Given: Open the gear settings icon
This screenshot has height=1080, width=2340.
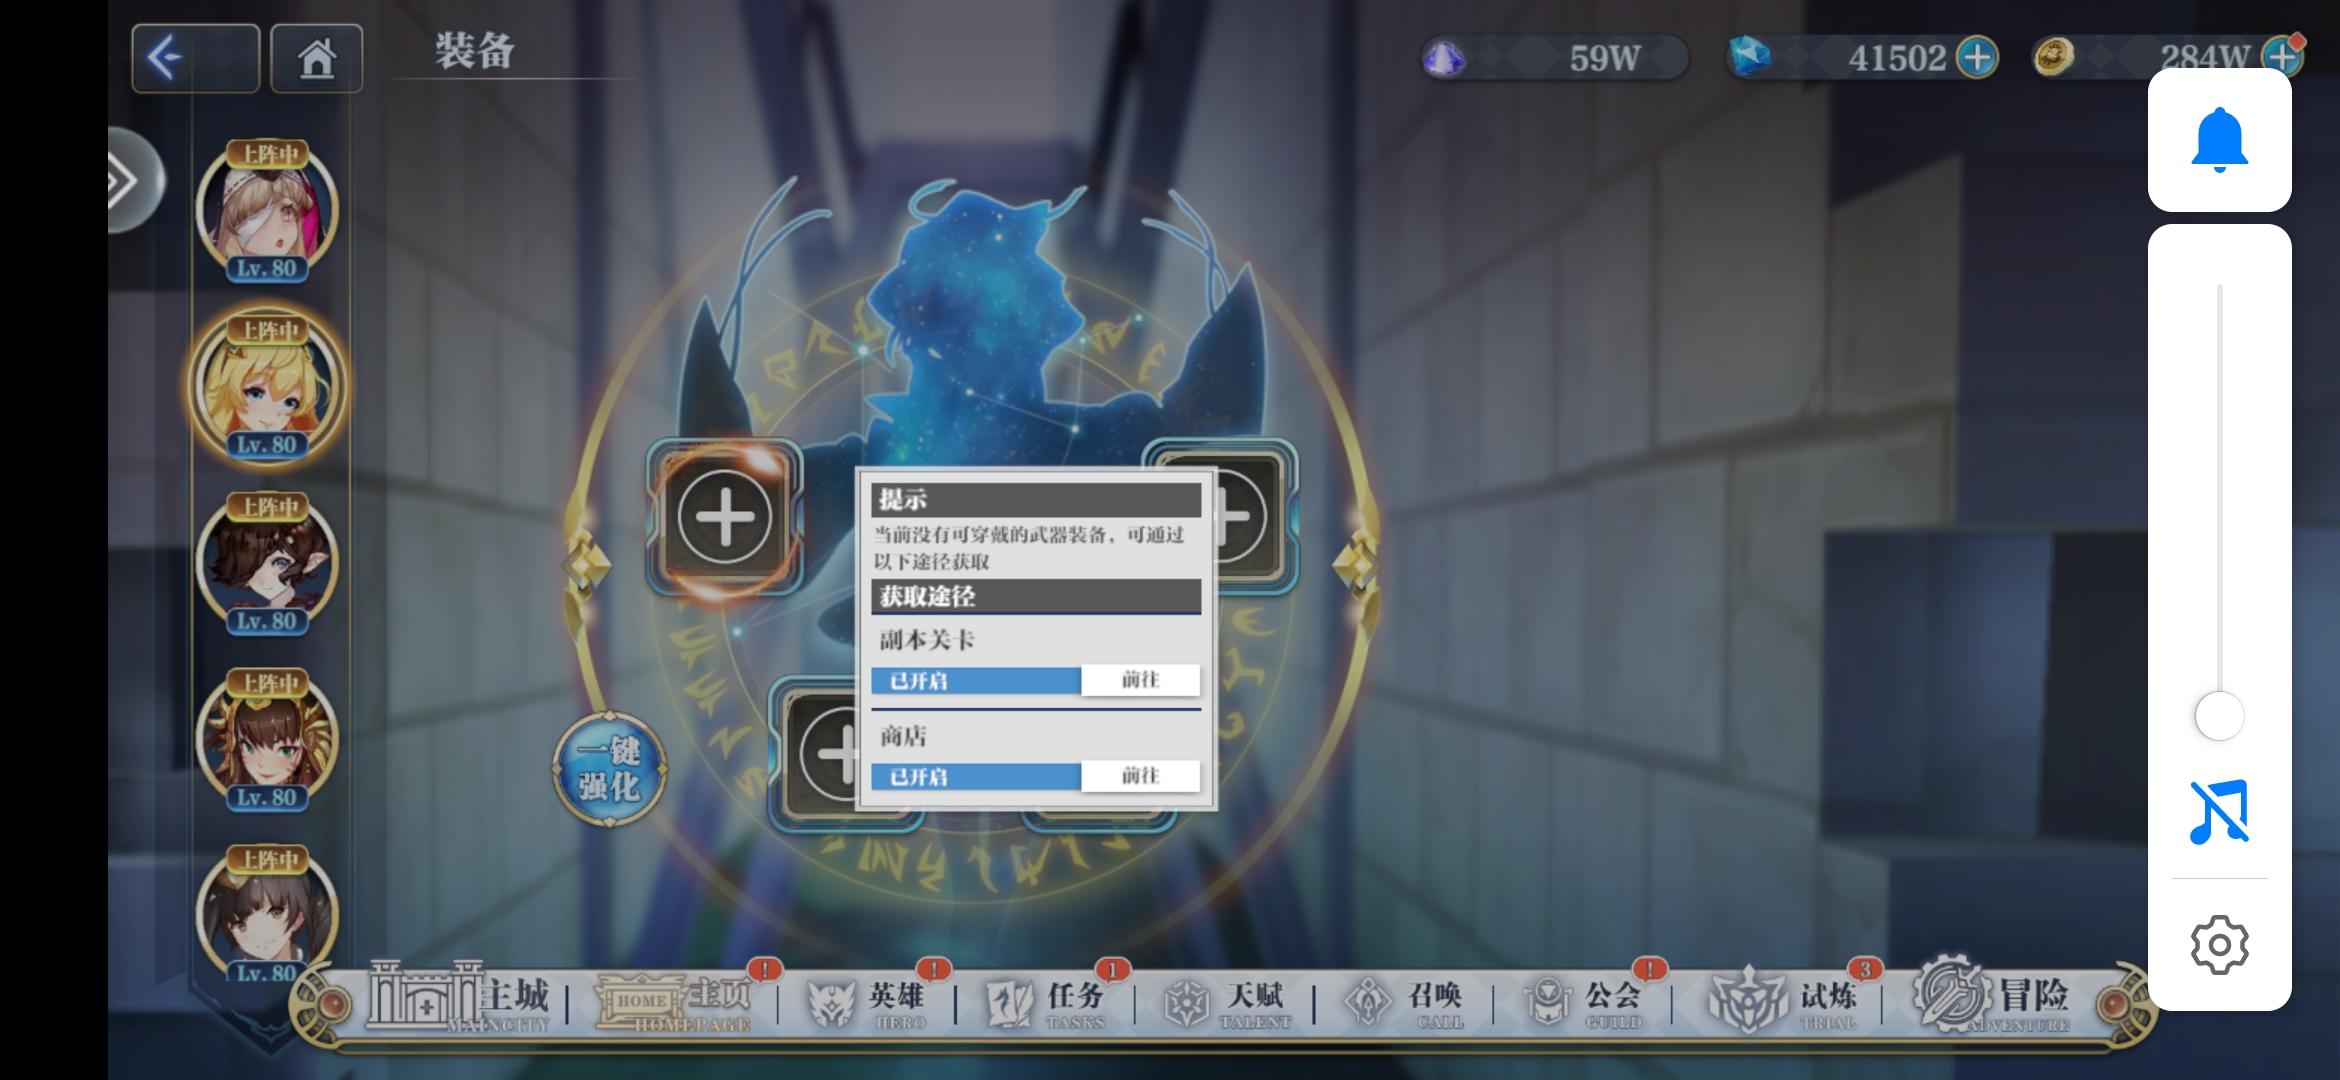Looking at the screenshot, I should 2219,944.
